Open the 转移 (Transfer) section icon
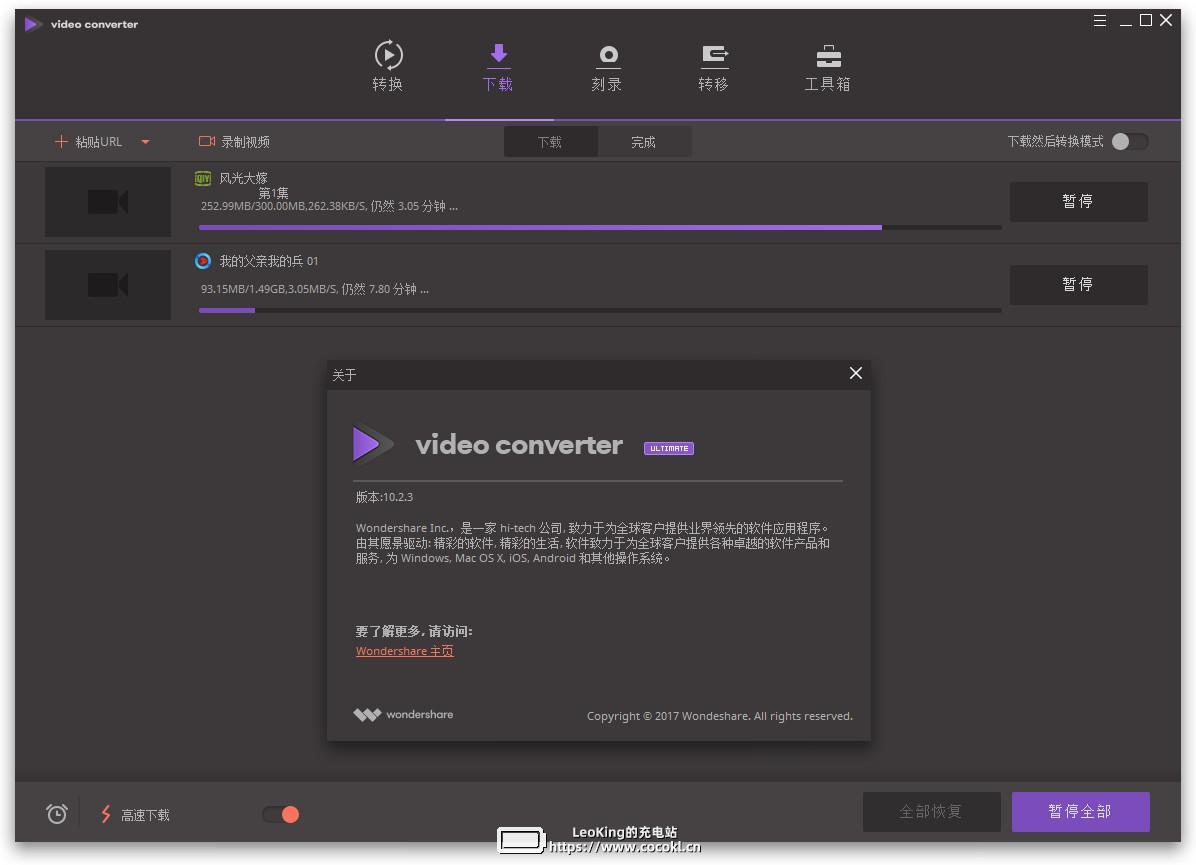 point(715,56)
